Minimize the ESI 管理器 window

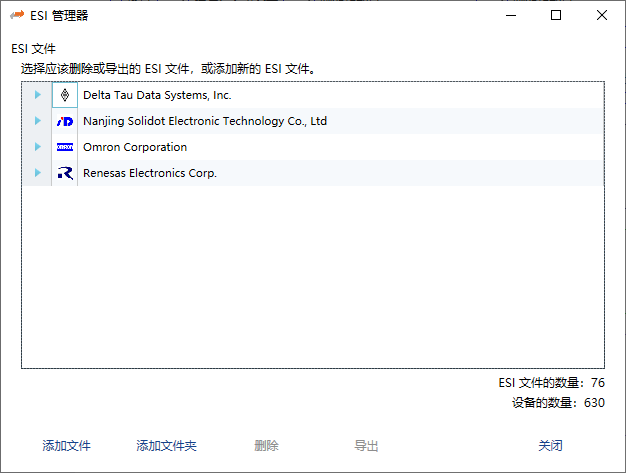click(x=511, y=15)
